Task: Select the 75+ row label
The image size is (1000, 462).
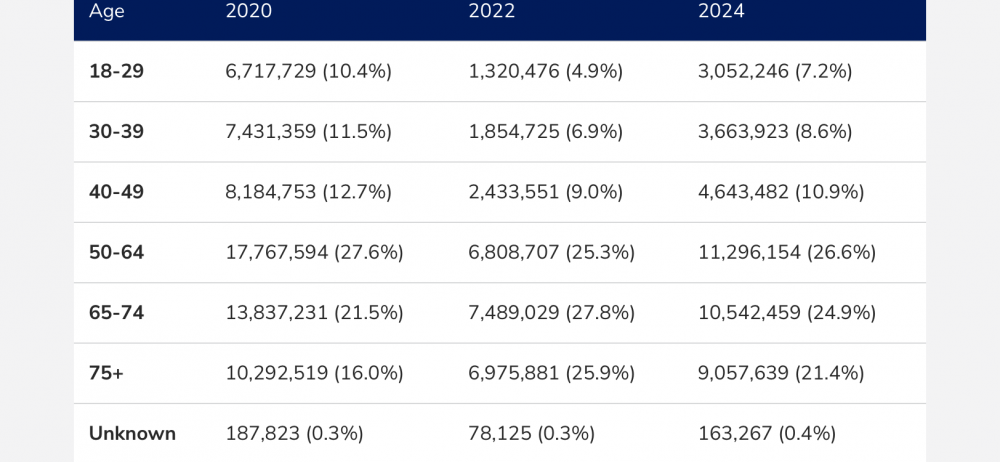Action: (108, 373)
